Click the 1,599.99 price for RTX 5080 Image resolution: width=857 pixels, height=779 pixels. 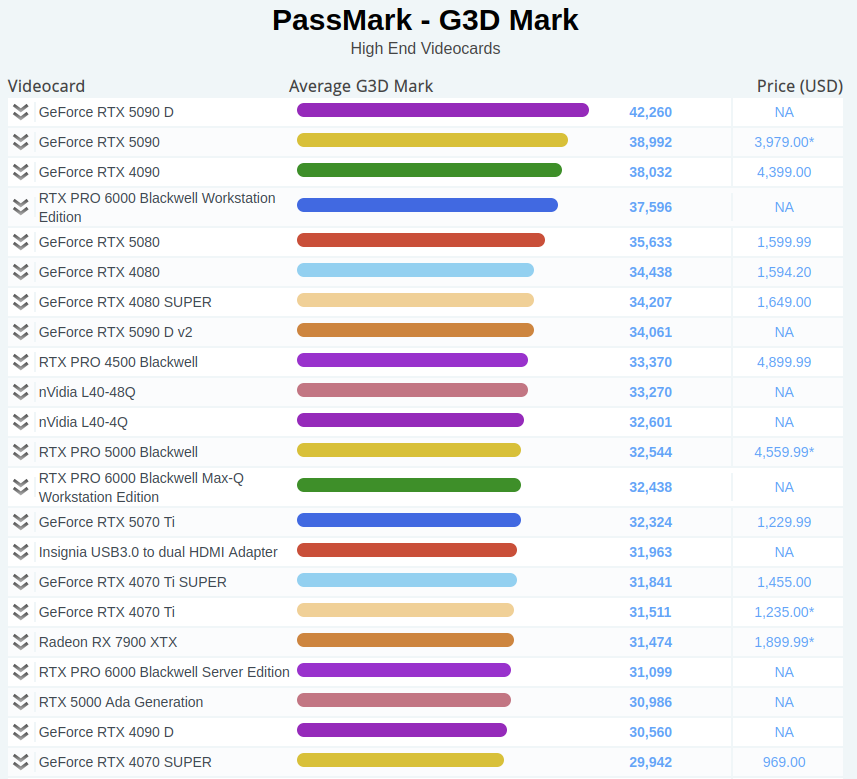[x=784, y=242]
